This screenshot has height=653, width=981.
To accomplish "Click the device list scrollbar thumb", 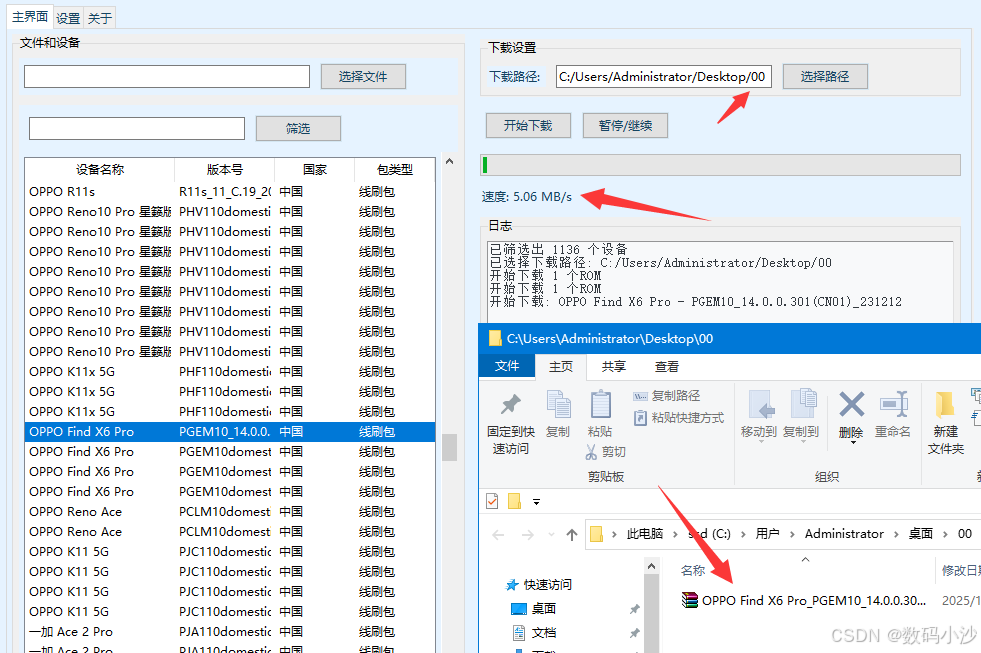I will pyautogui.click(x=449, y=447).
